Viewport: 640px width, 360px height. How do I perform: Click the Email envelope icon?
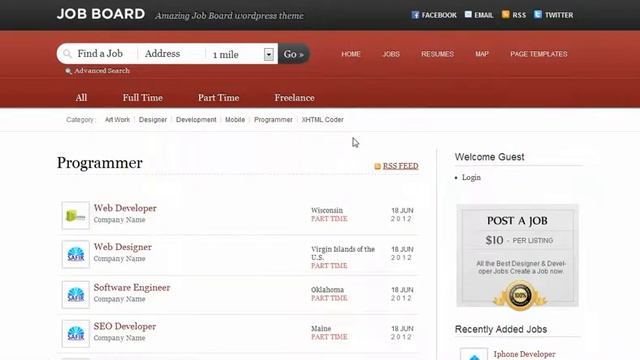click(x=468, y=15)
